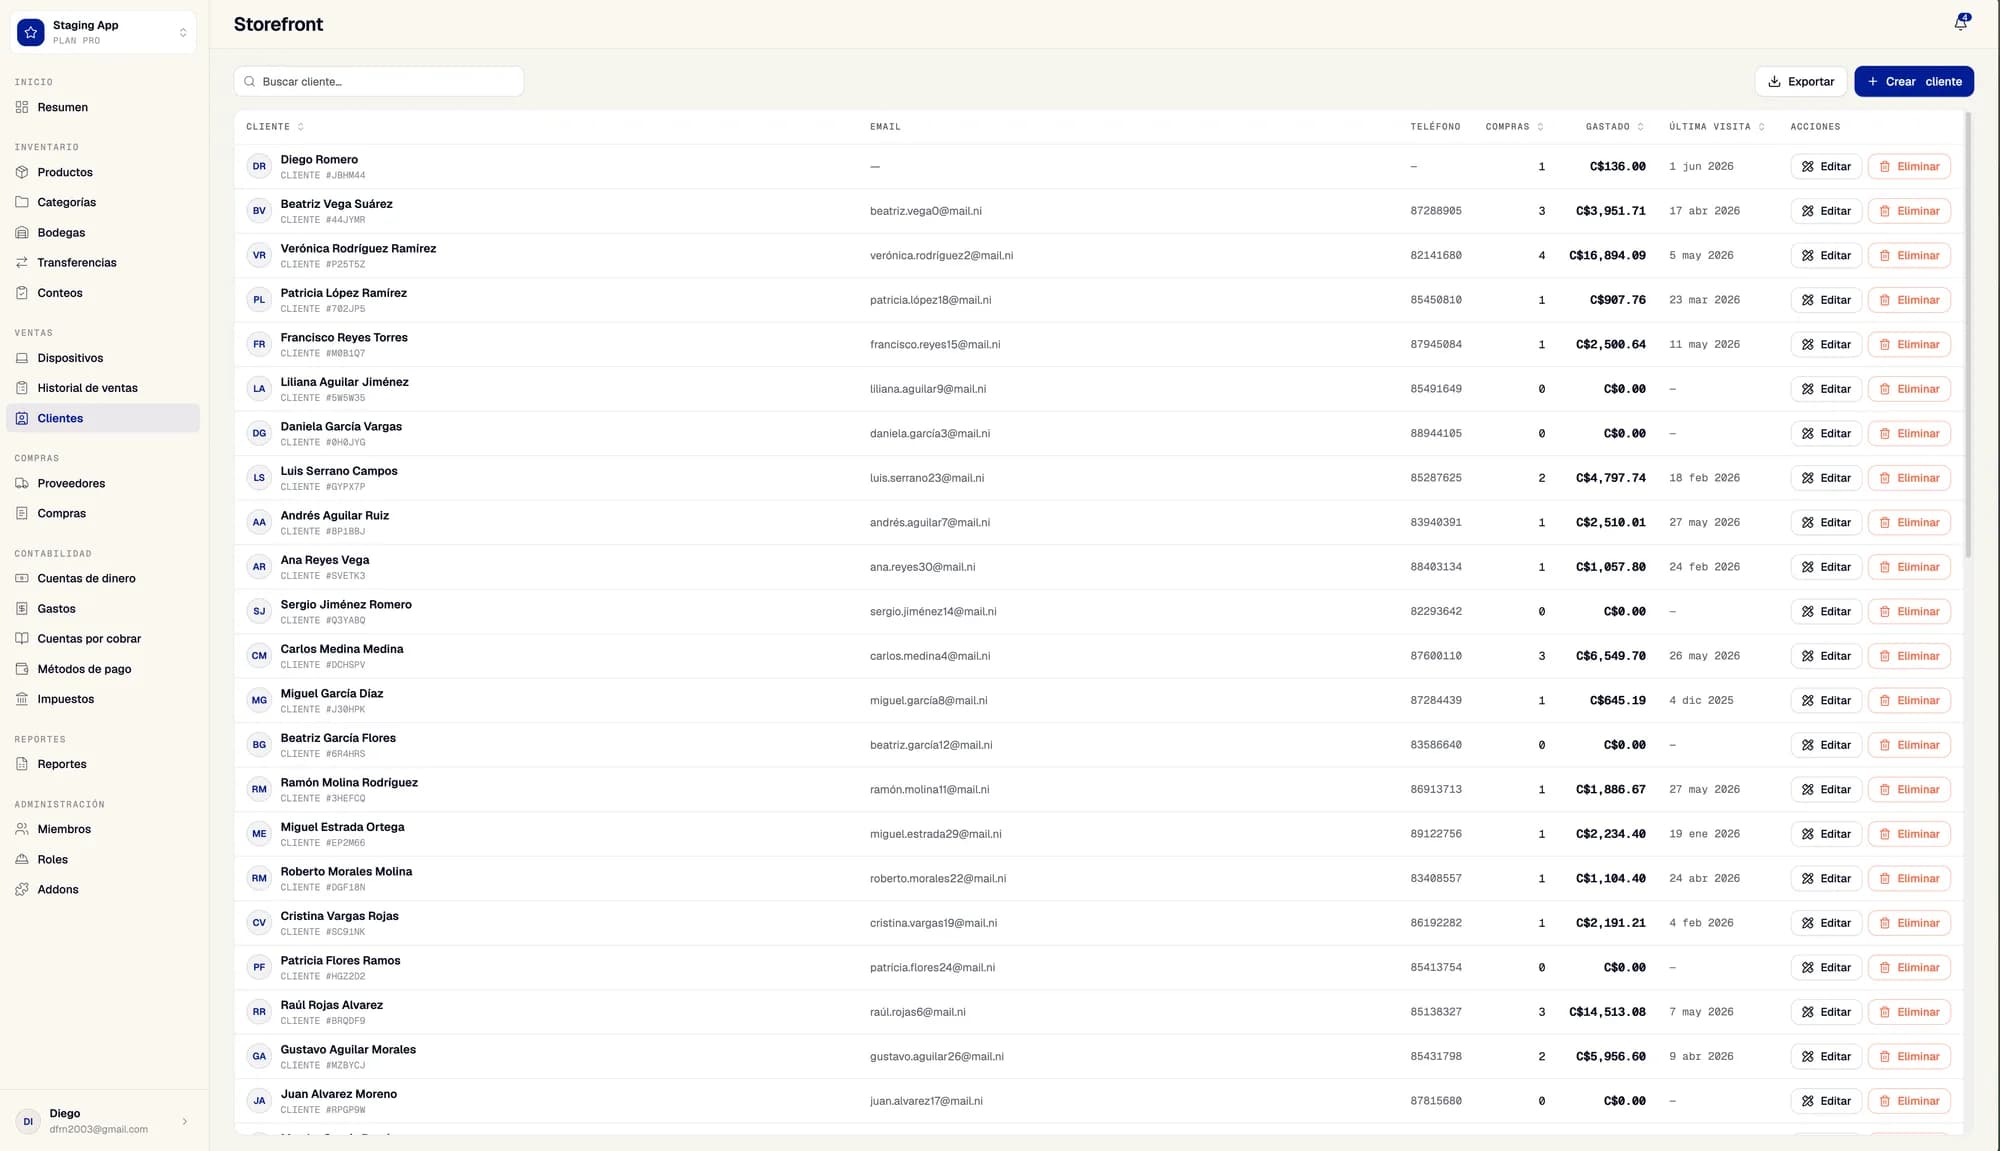Click the DR avatar for Diego Romero
2000x1151 pixels.
[x=259, y=166]
